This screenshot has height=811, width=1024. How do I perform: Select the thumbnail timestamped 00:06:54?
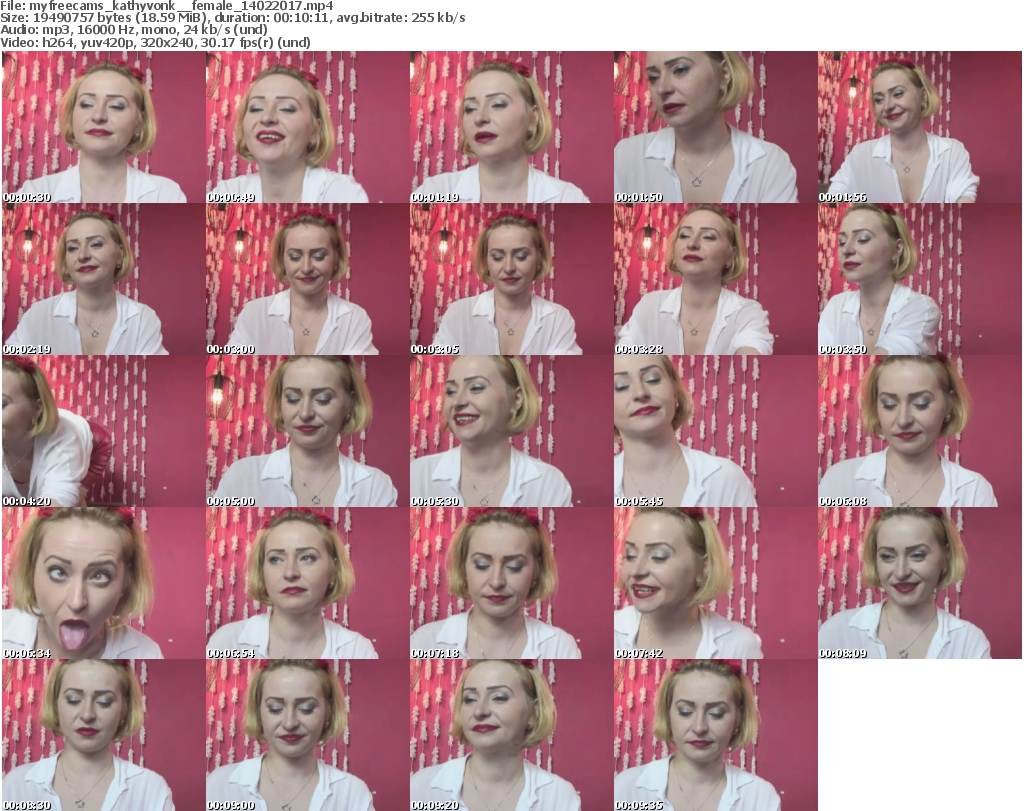click(308, 583)
